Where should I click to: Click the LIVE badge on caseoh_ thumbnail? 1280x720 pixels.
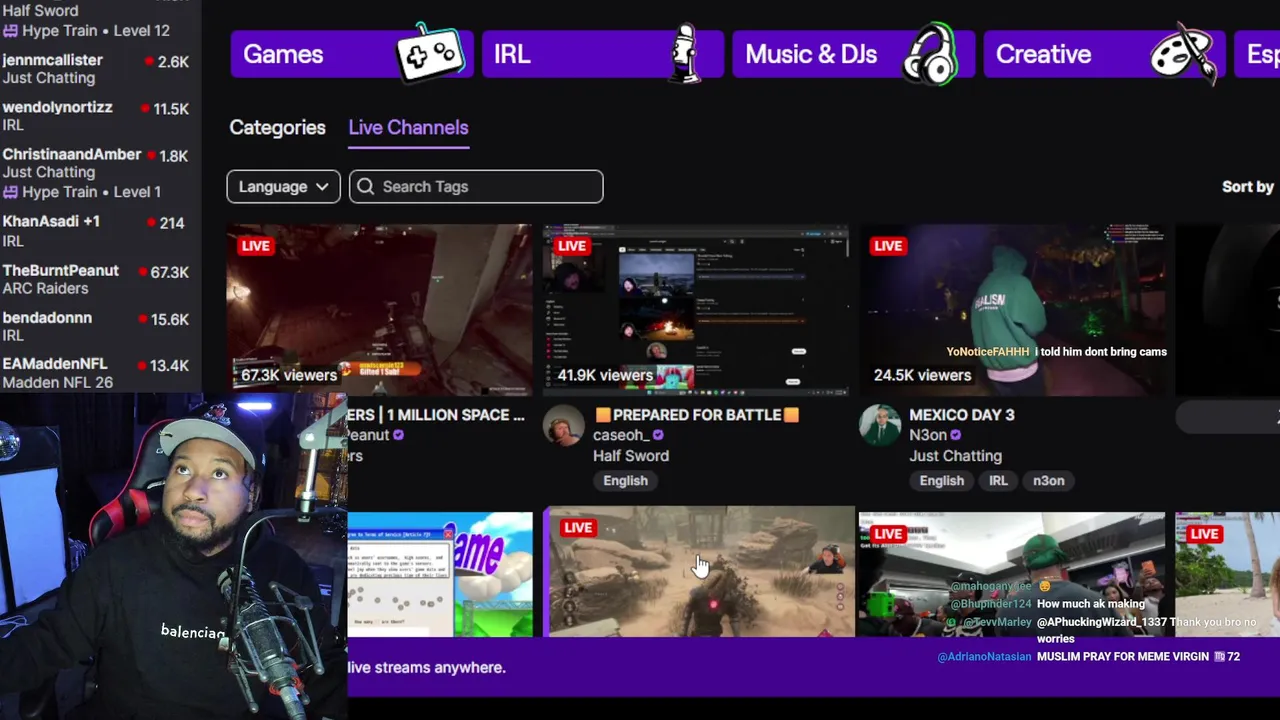572,245
